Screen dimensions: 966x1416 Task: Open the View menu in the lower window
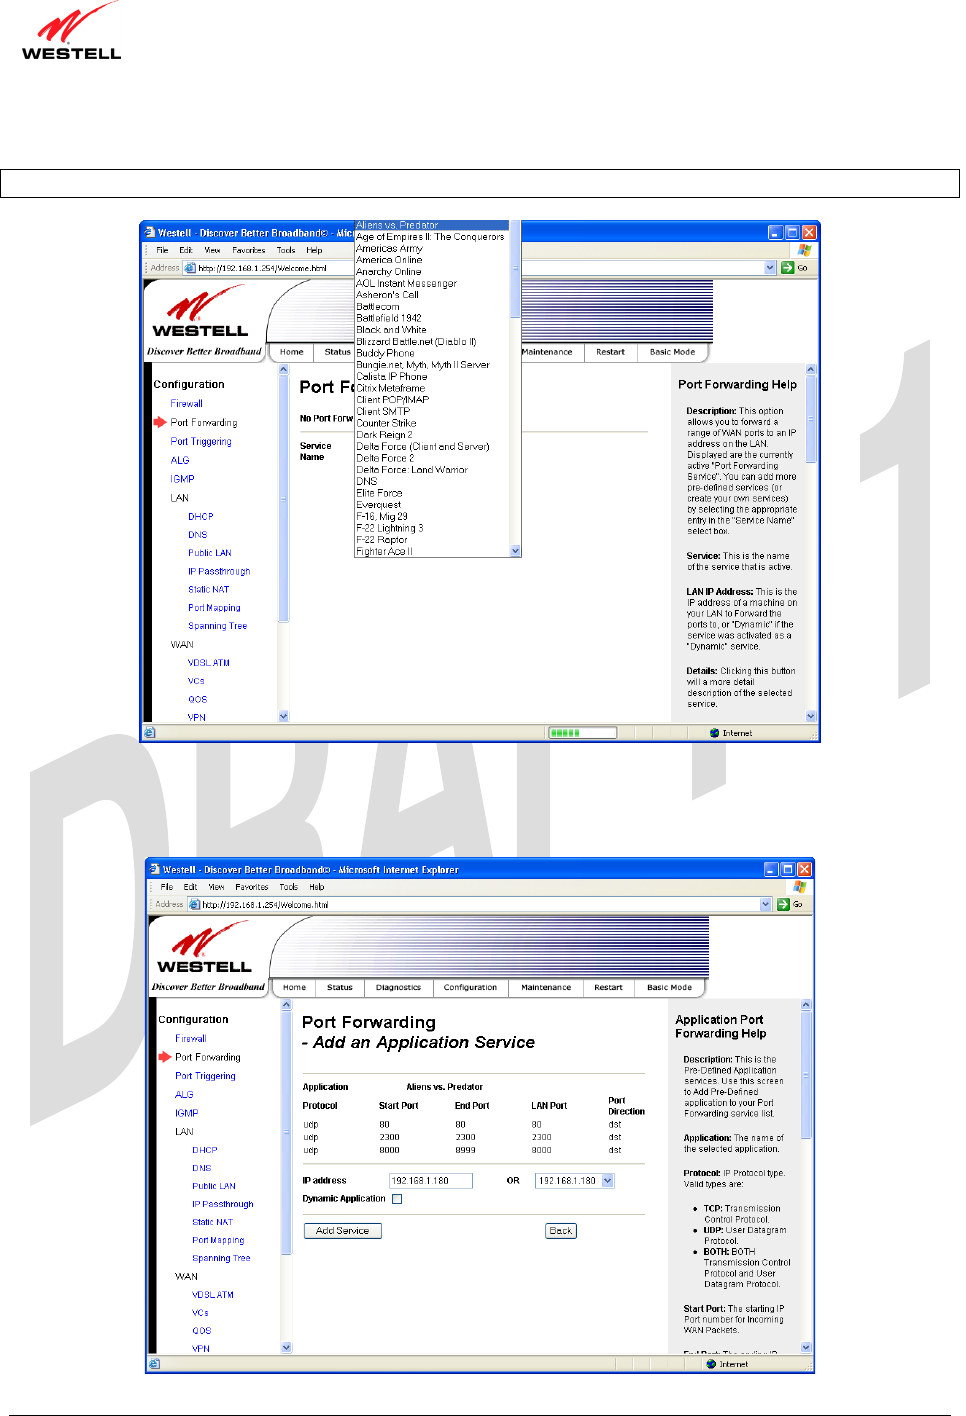click(x=216, y=887)
